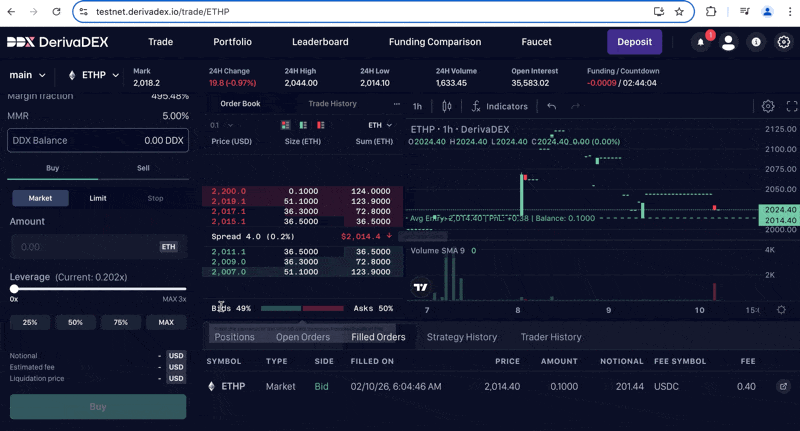The height and width of the screenshot is (431, 800).
Task: Click the TradingView logo on chart
Action: [x=420, y=287]
